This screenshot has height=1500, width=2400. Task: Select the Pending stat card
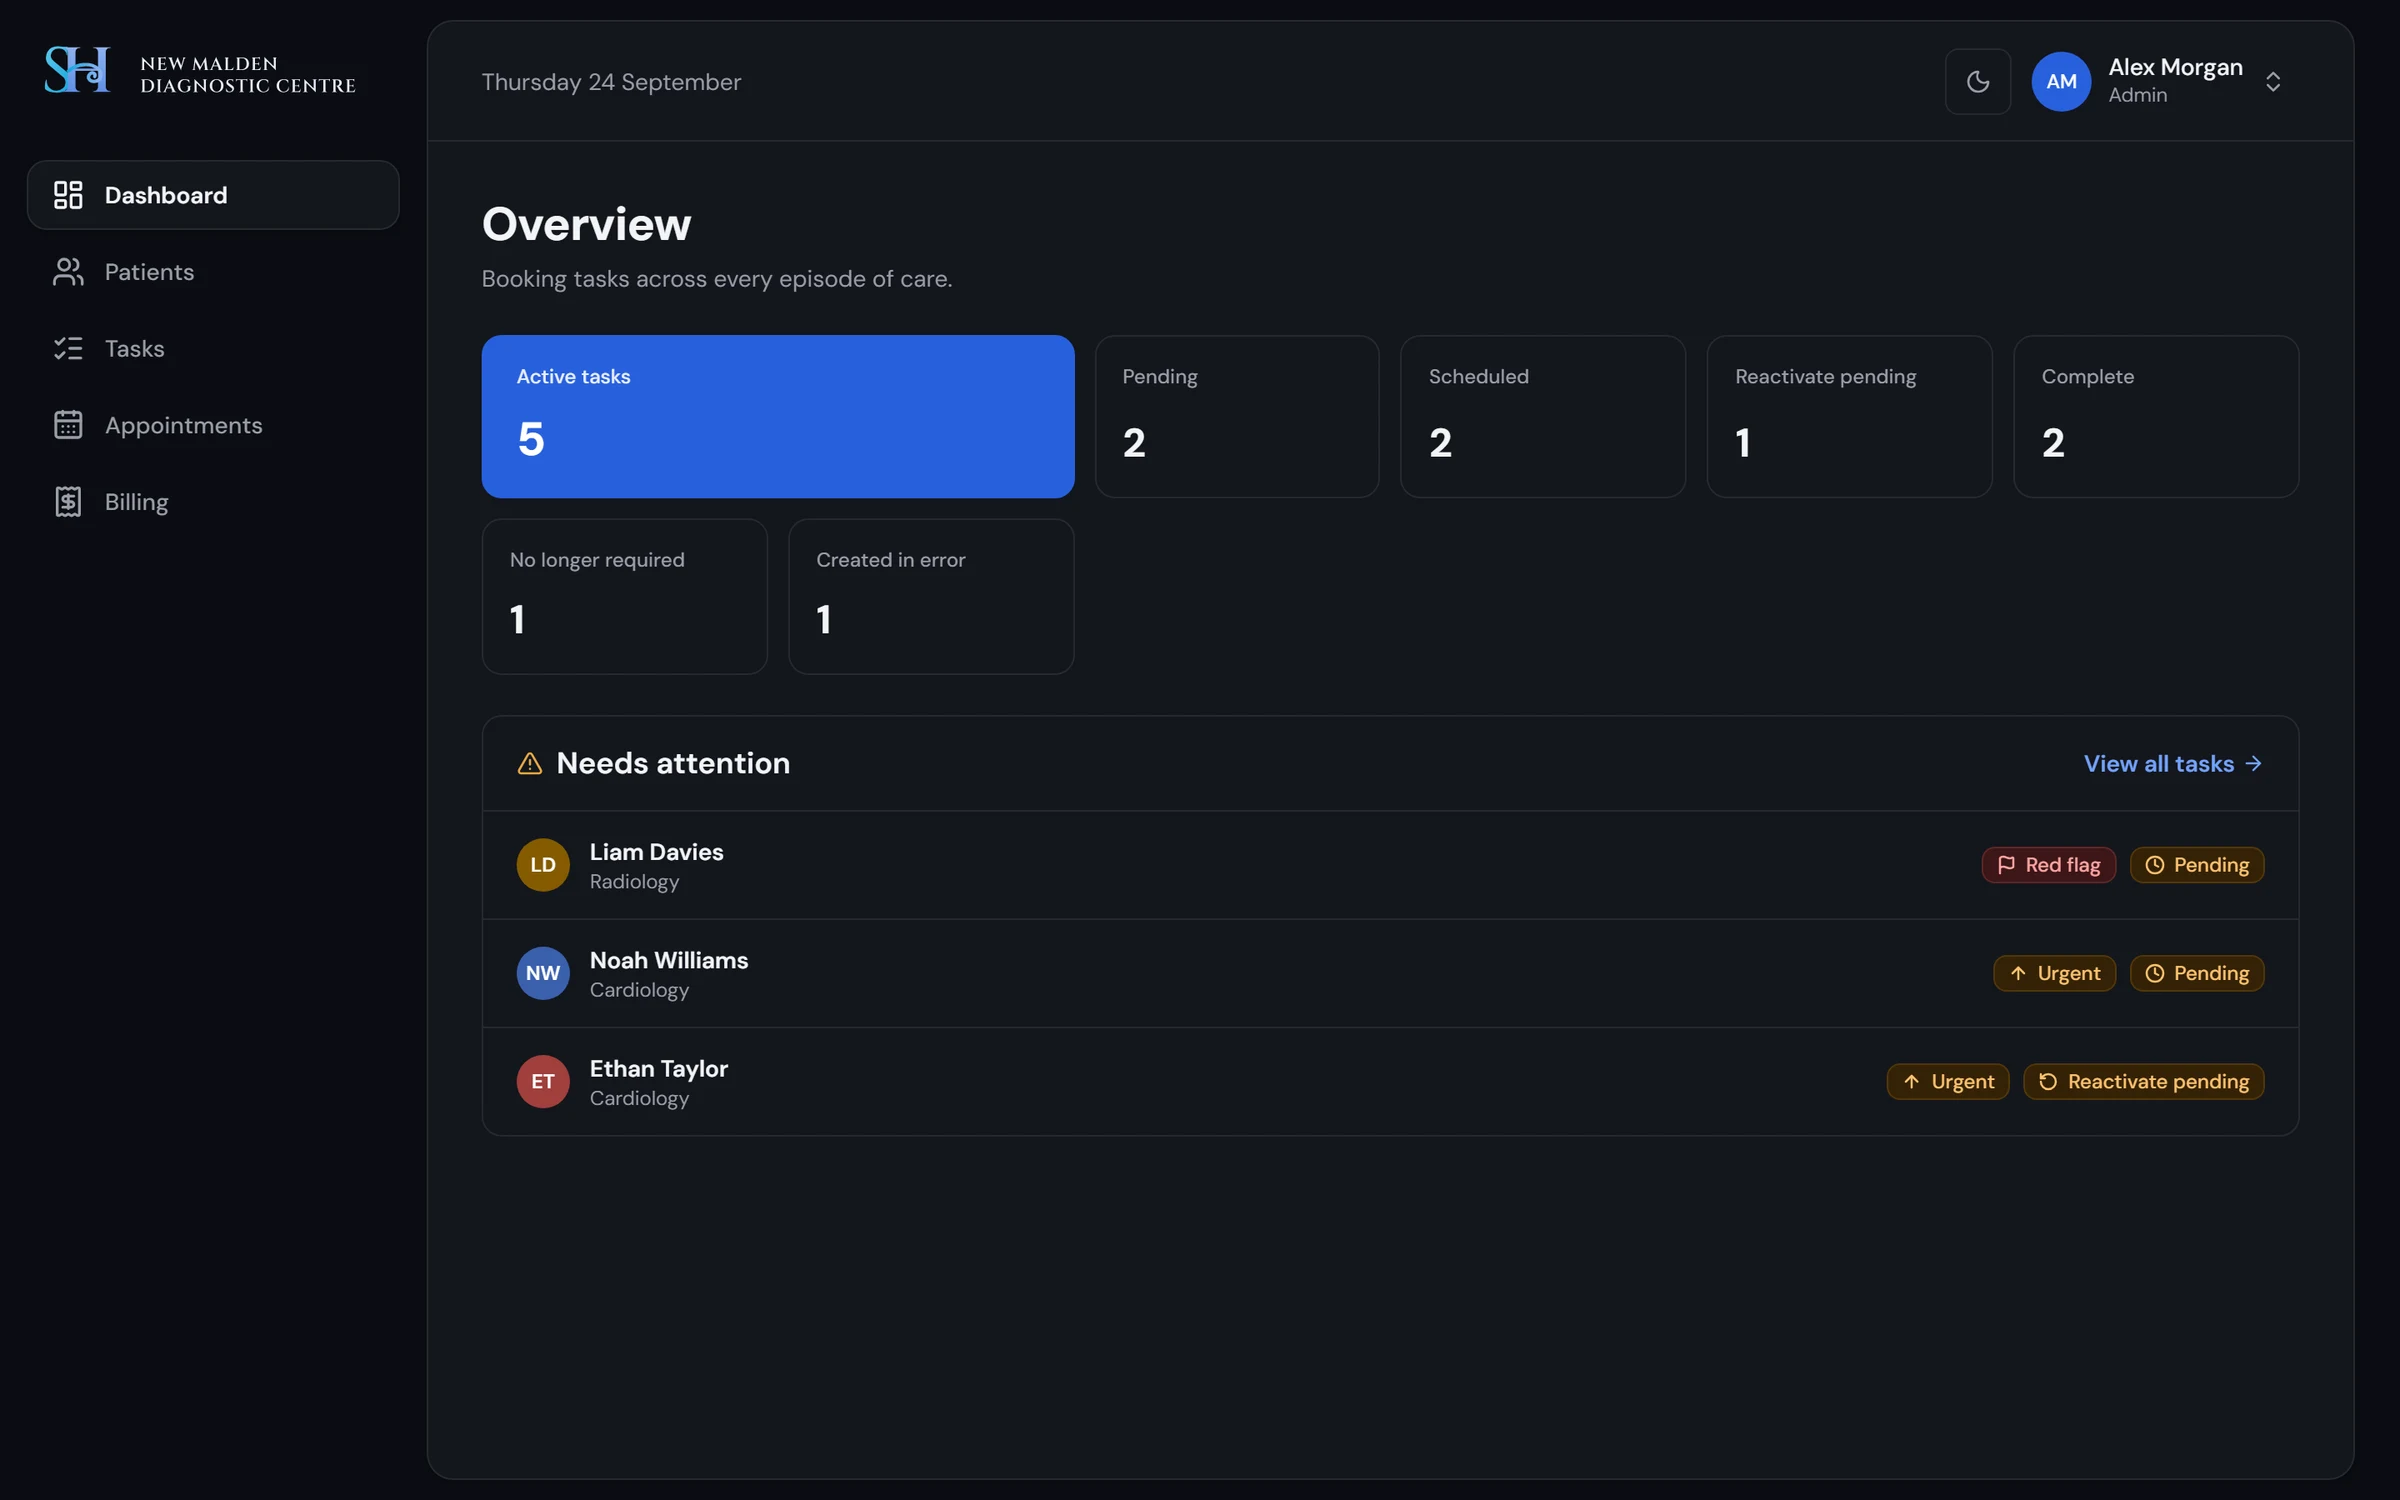click(x=1236, y=416)
